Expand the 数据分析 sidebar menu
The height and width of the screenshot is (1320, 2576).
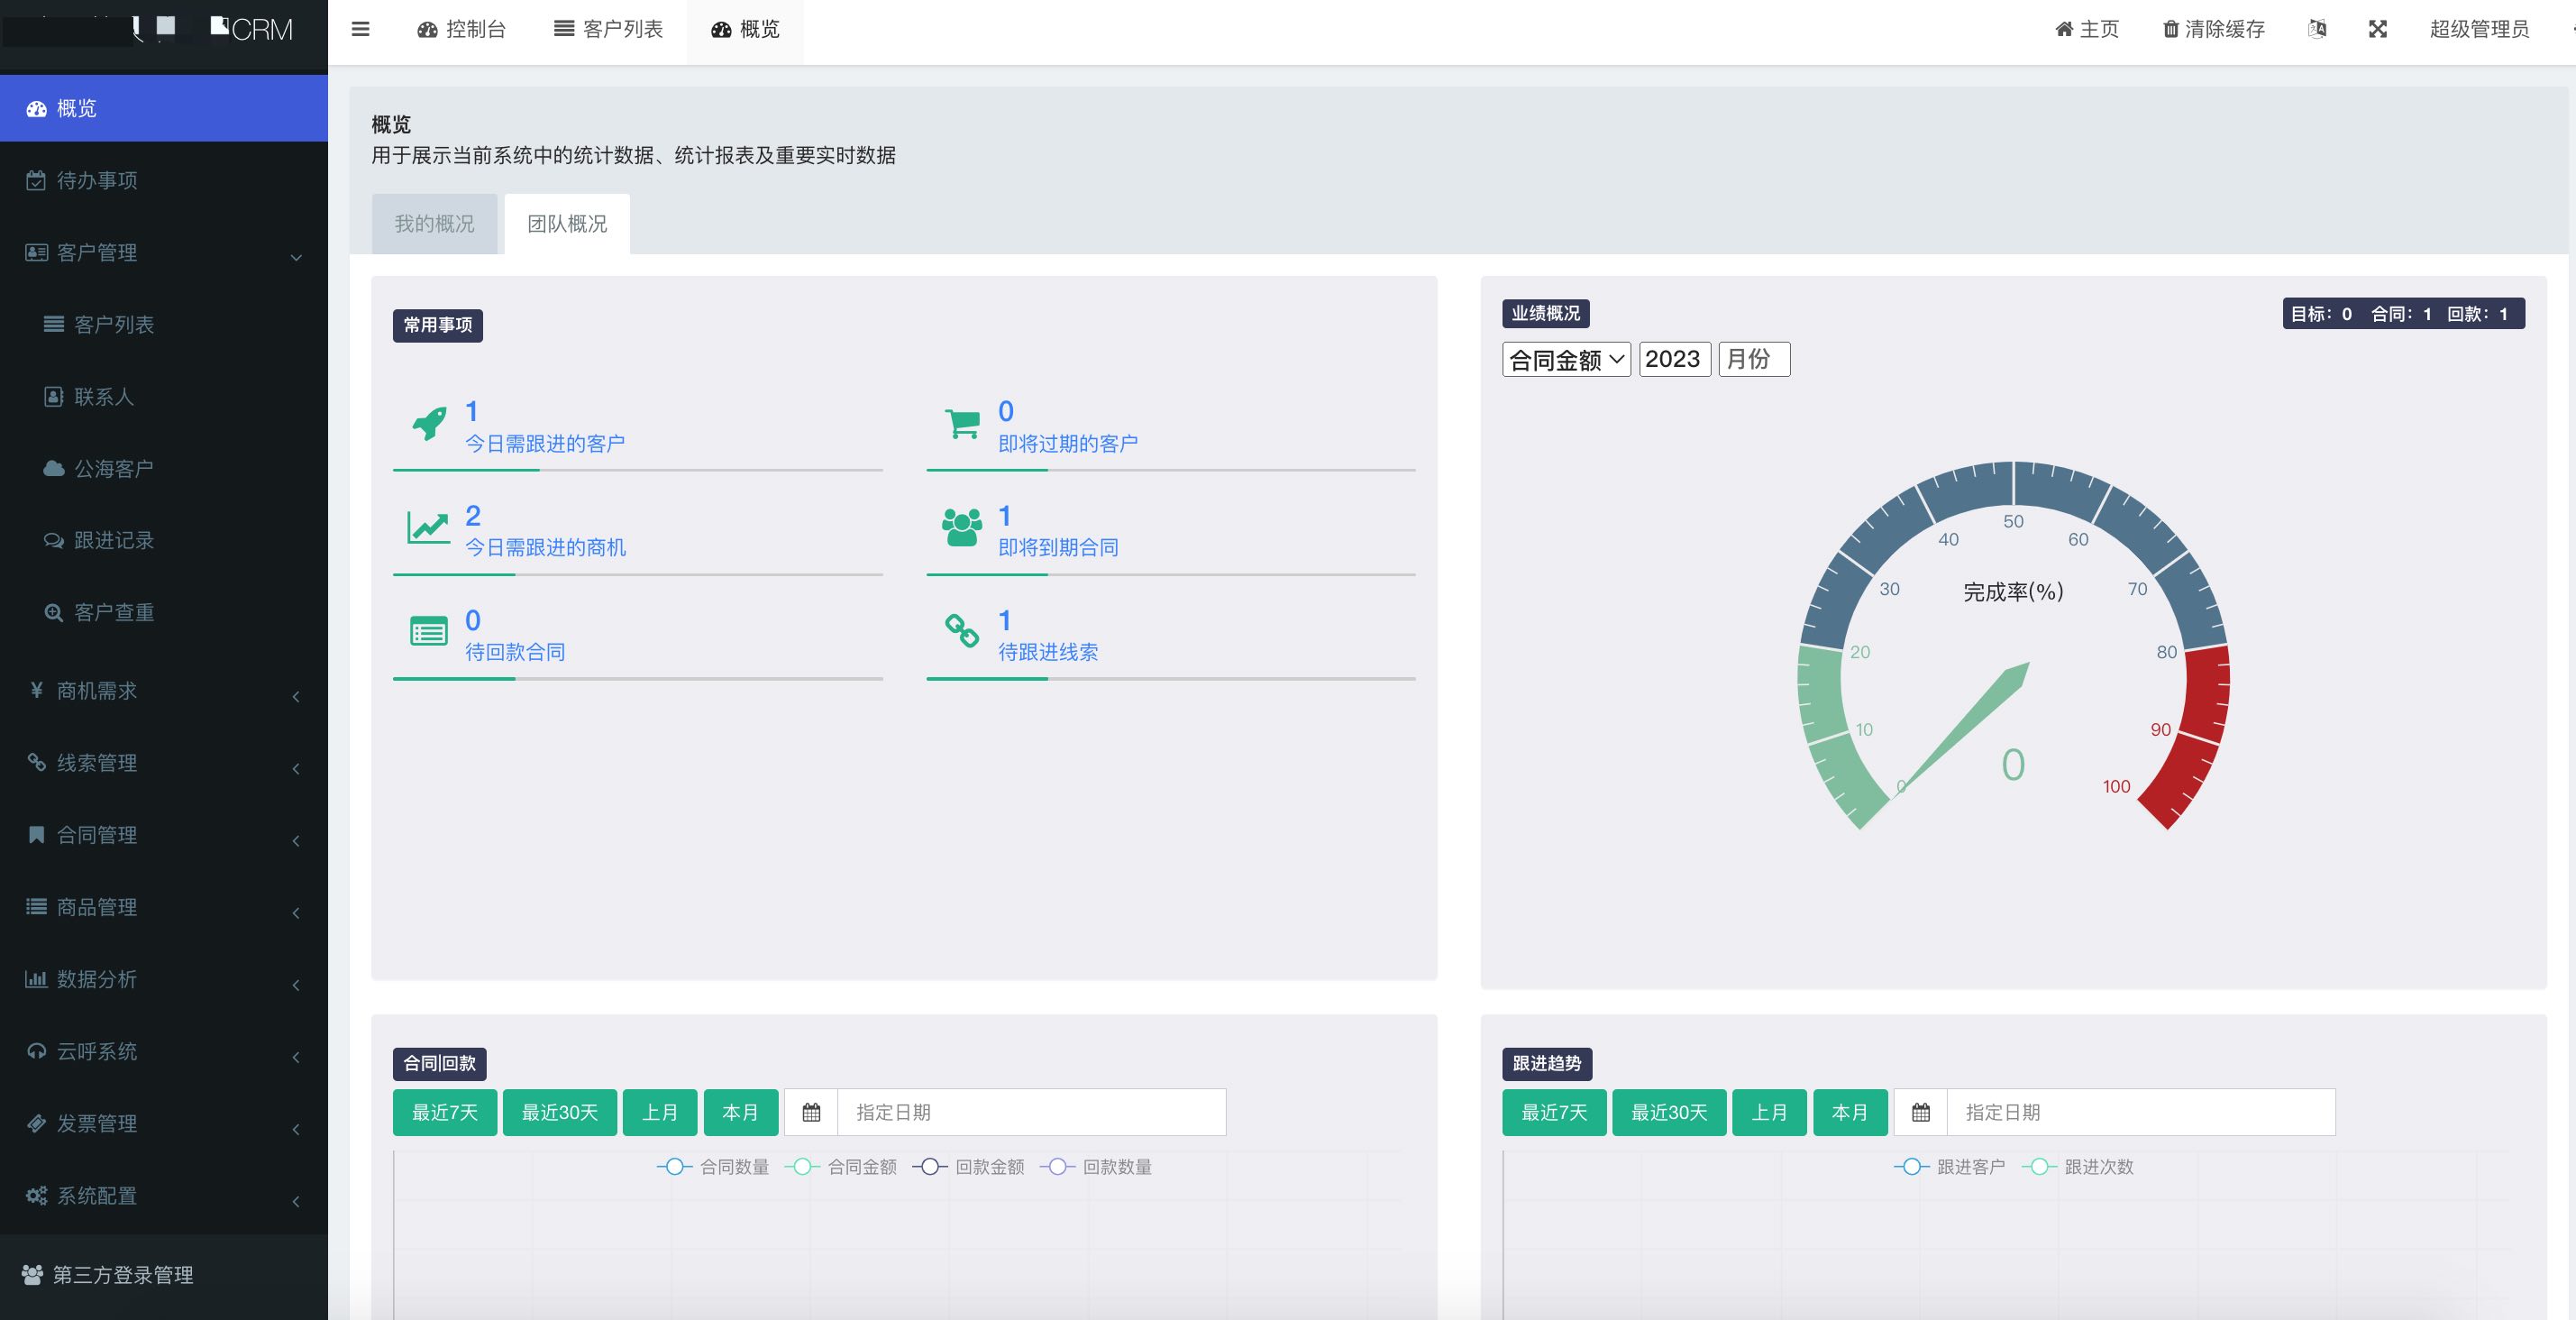(x=164, y=978)
